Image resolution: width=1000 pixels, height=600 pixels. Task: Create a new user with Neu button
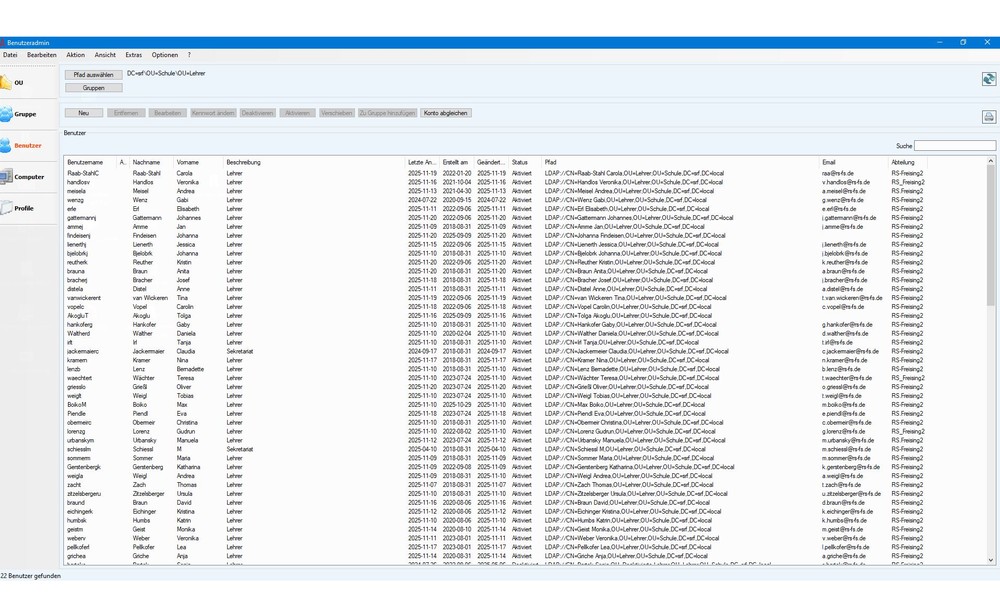tap(84, 113)
